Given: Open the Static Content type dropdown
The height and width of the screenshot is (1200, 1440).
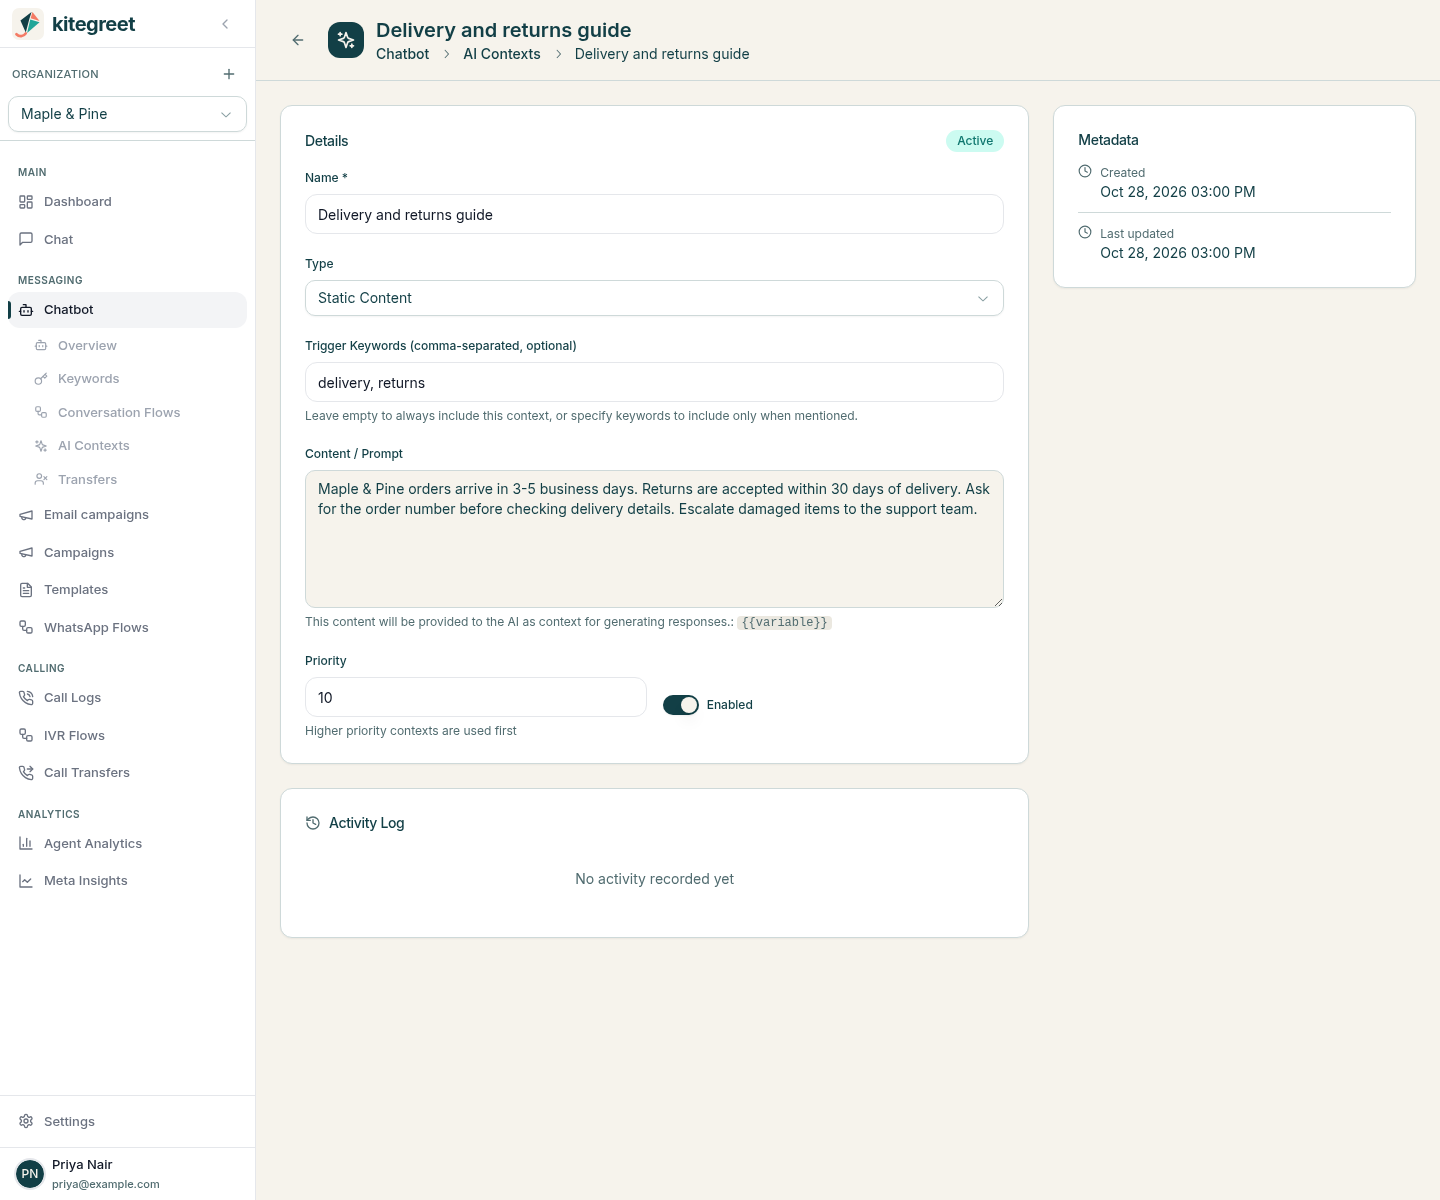Looking at the screenshot, I should click(x=654, y=298).
